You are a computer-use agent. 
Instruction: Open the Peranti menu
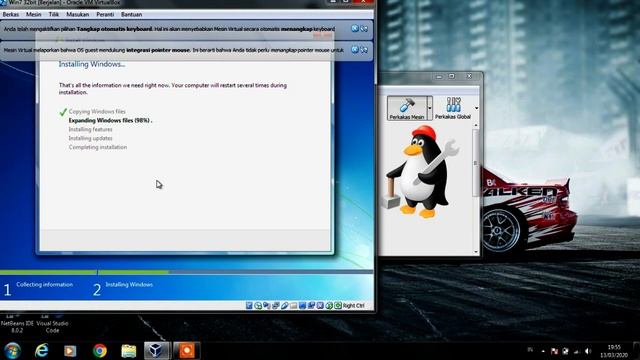105,14
